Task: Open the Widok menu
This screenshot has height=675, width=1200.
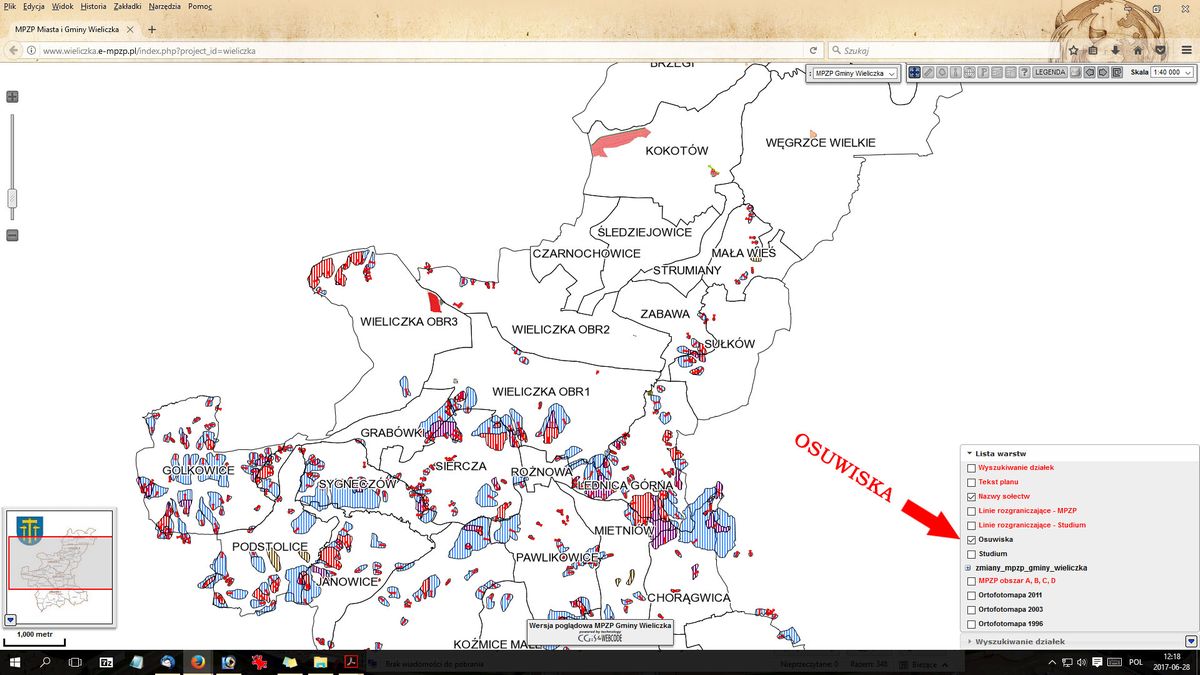Action: (63, 6)
